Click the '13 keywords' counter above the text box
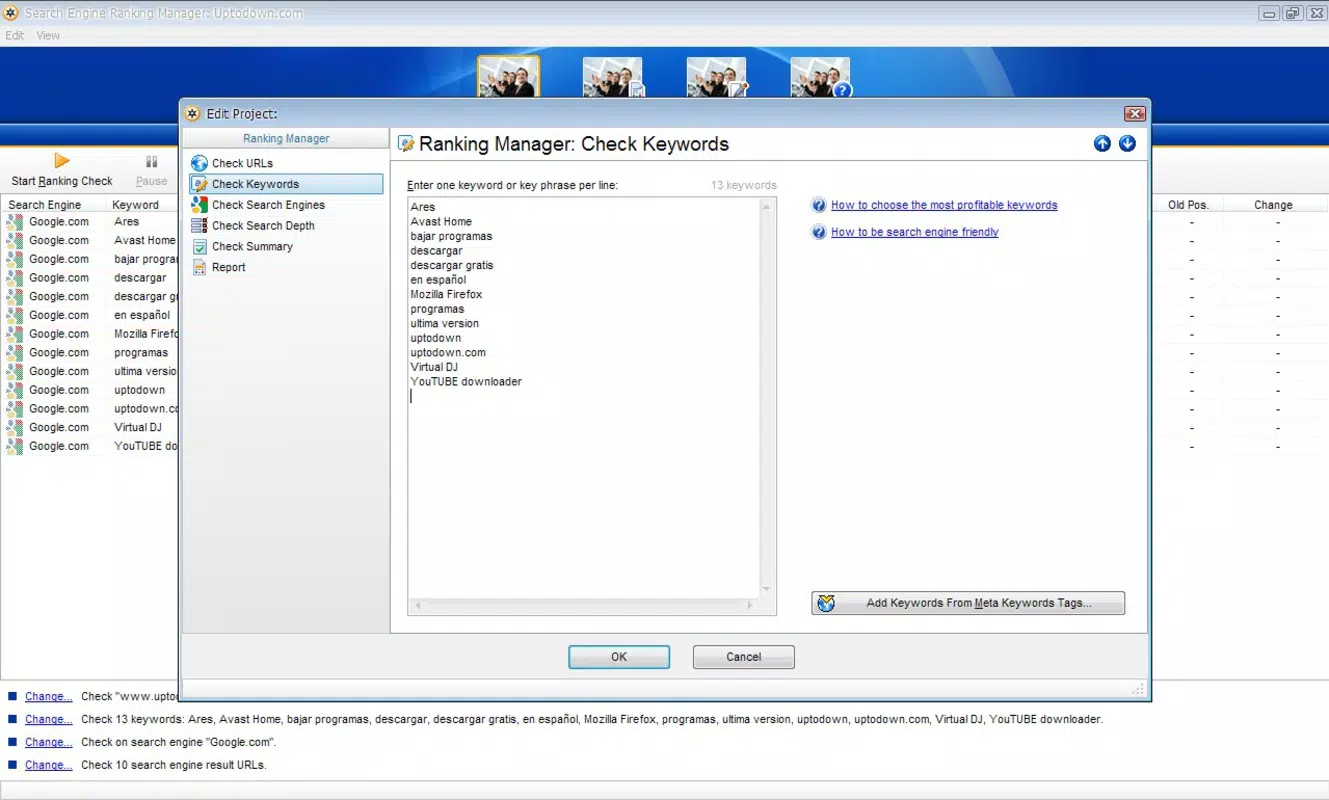This screenshot has height=800, width=1329. click(x=744, y=185)
